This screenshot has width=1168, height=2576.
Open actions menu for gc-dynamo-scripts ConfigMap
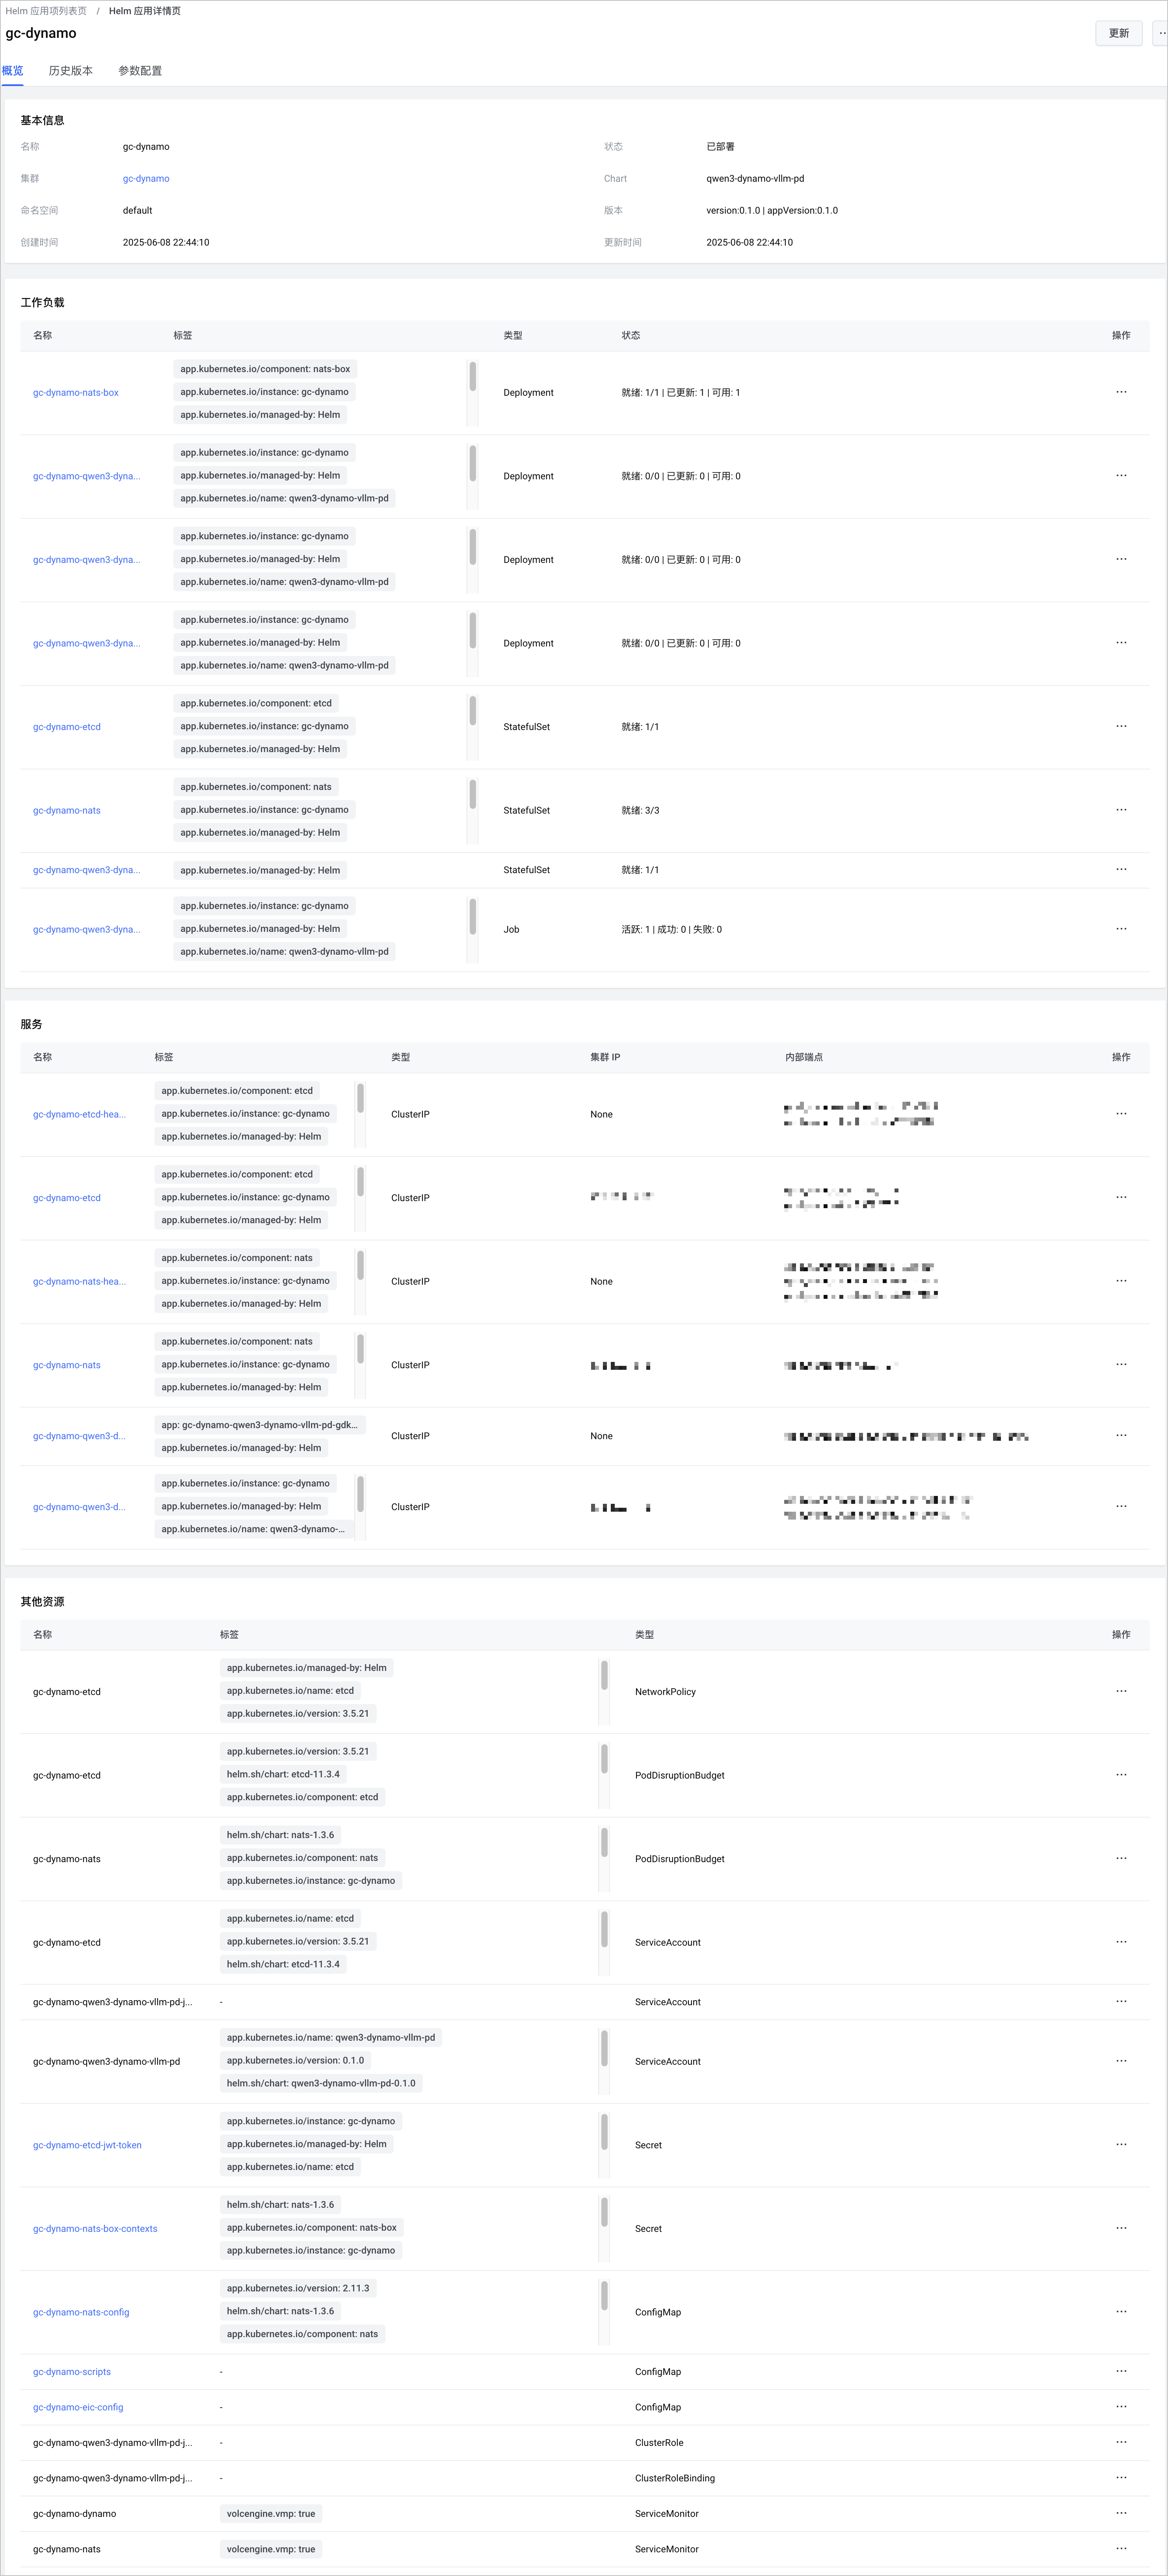(x=1121, y=2371)
